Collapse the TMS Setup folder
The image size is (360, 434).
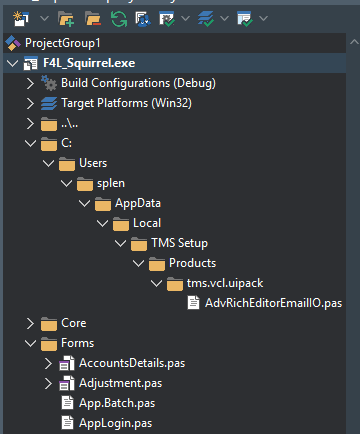click(x=120, y=243)
